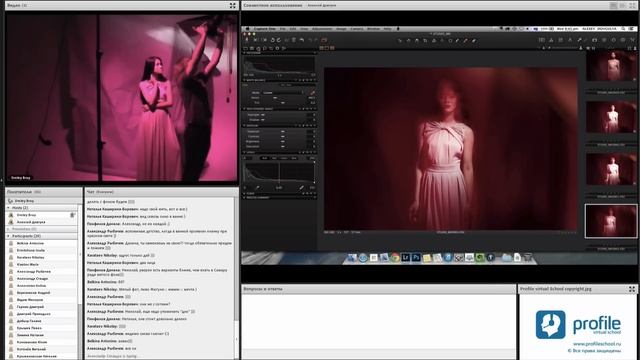Click the Shadow slider handle
This screenshot has width=640, height=360.
[x=263, y=120]
